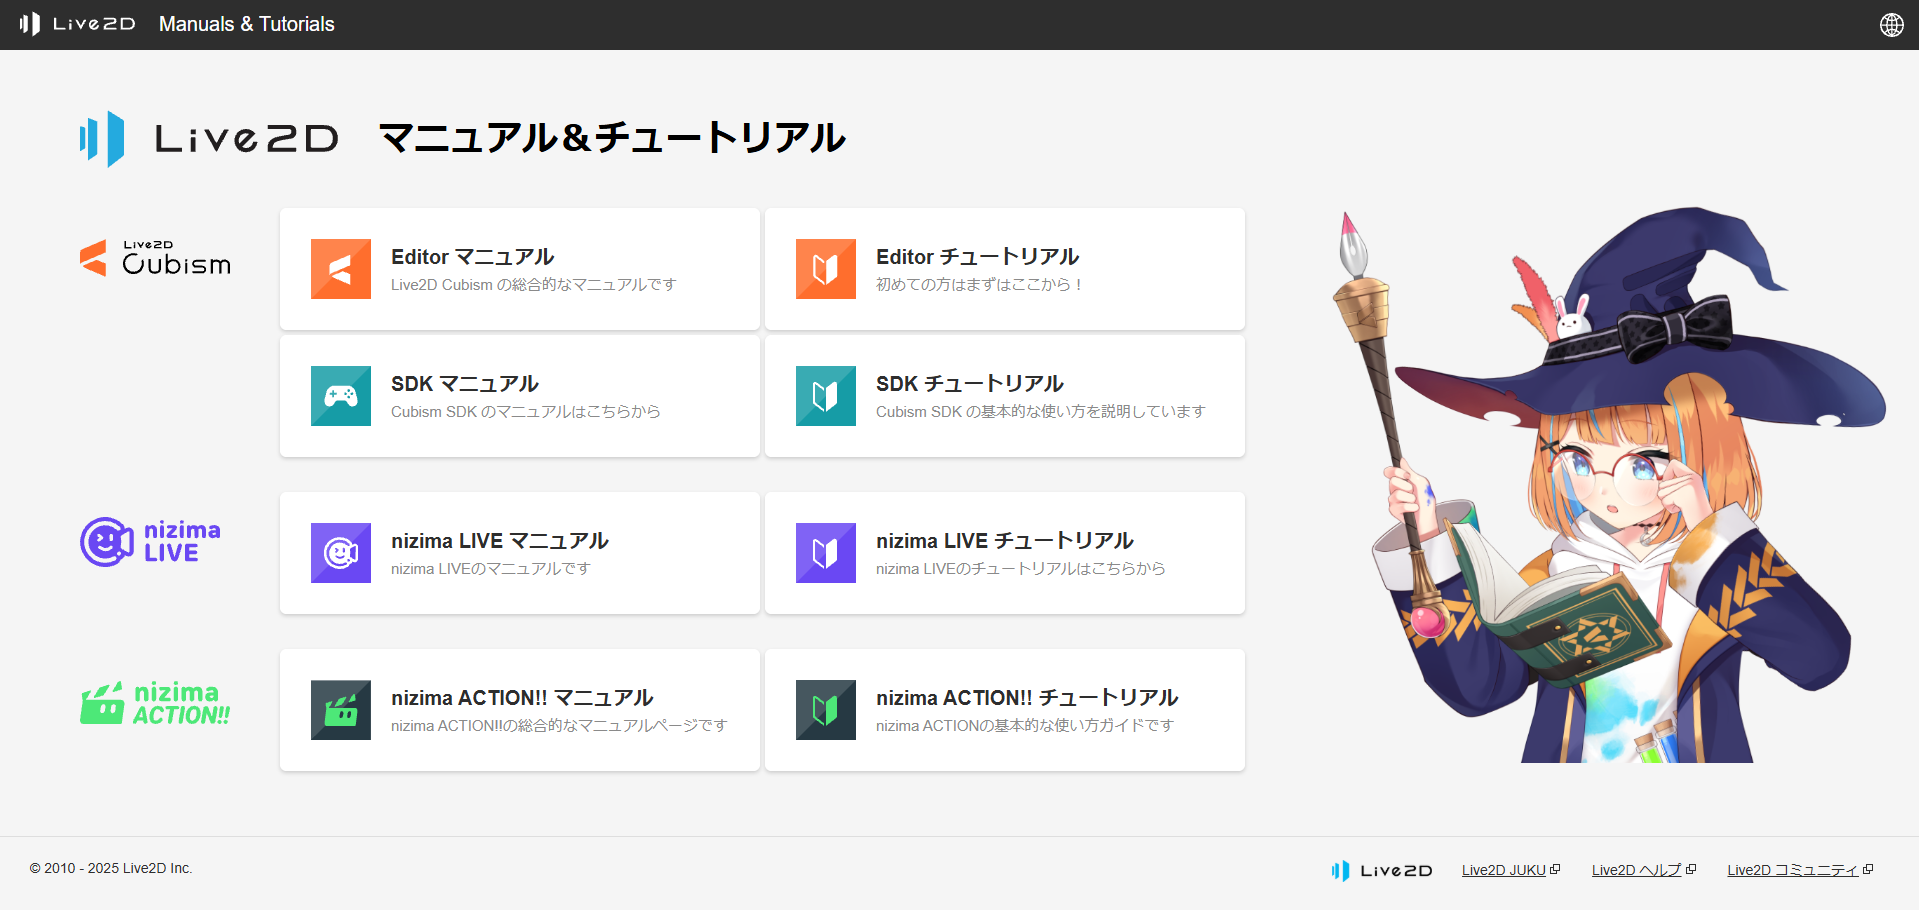Viewport: 1919px width, 910px height.
Task: Open the SDK チュートリアル card title
Action: point(969,384)
